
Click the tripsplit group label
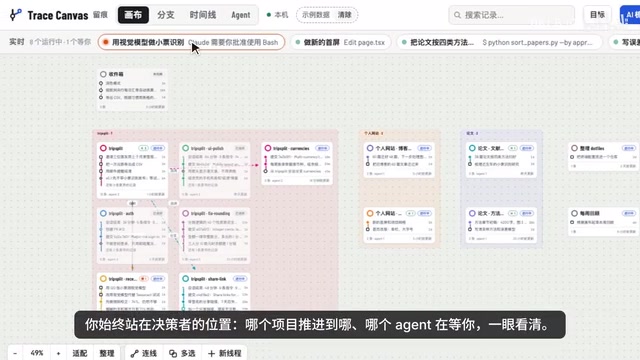[x=104, y=133]
